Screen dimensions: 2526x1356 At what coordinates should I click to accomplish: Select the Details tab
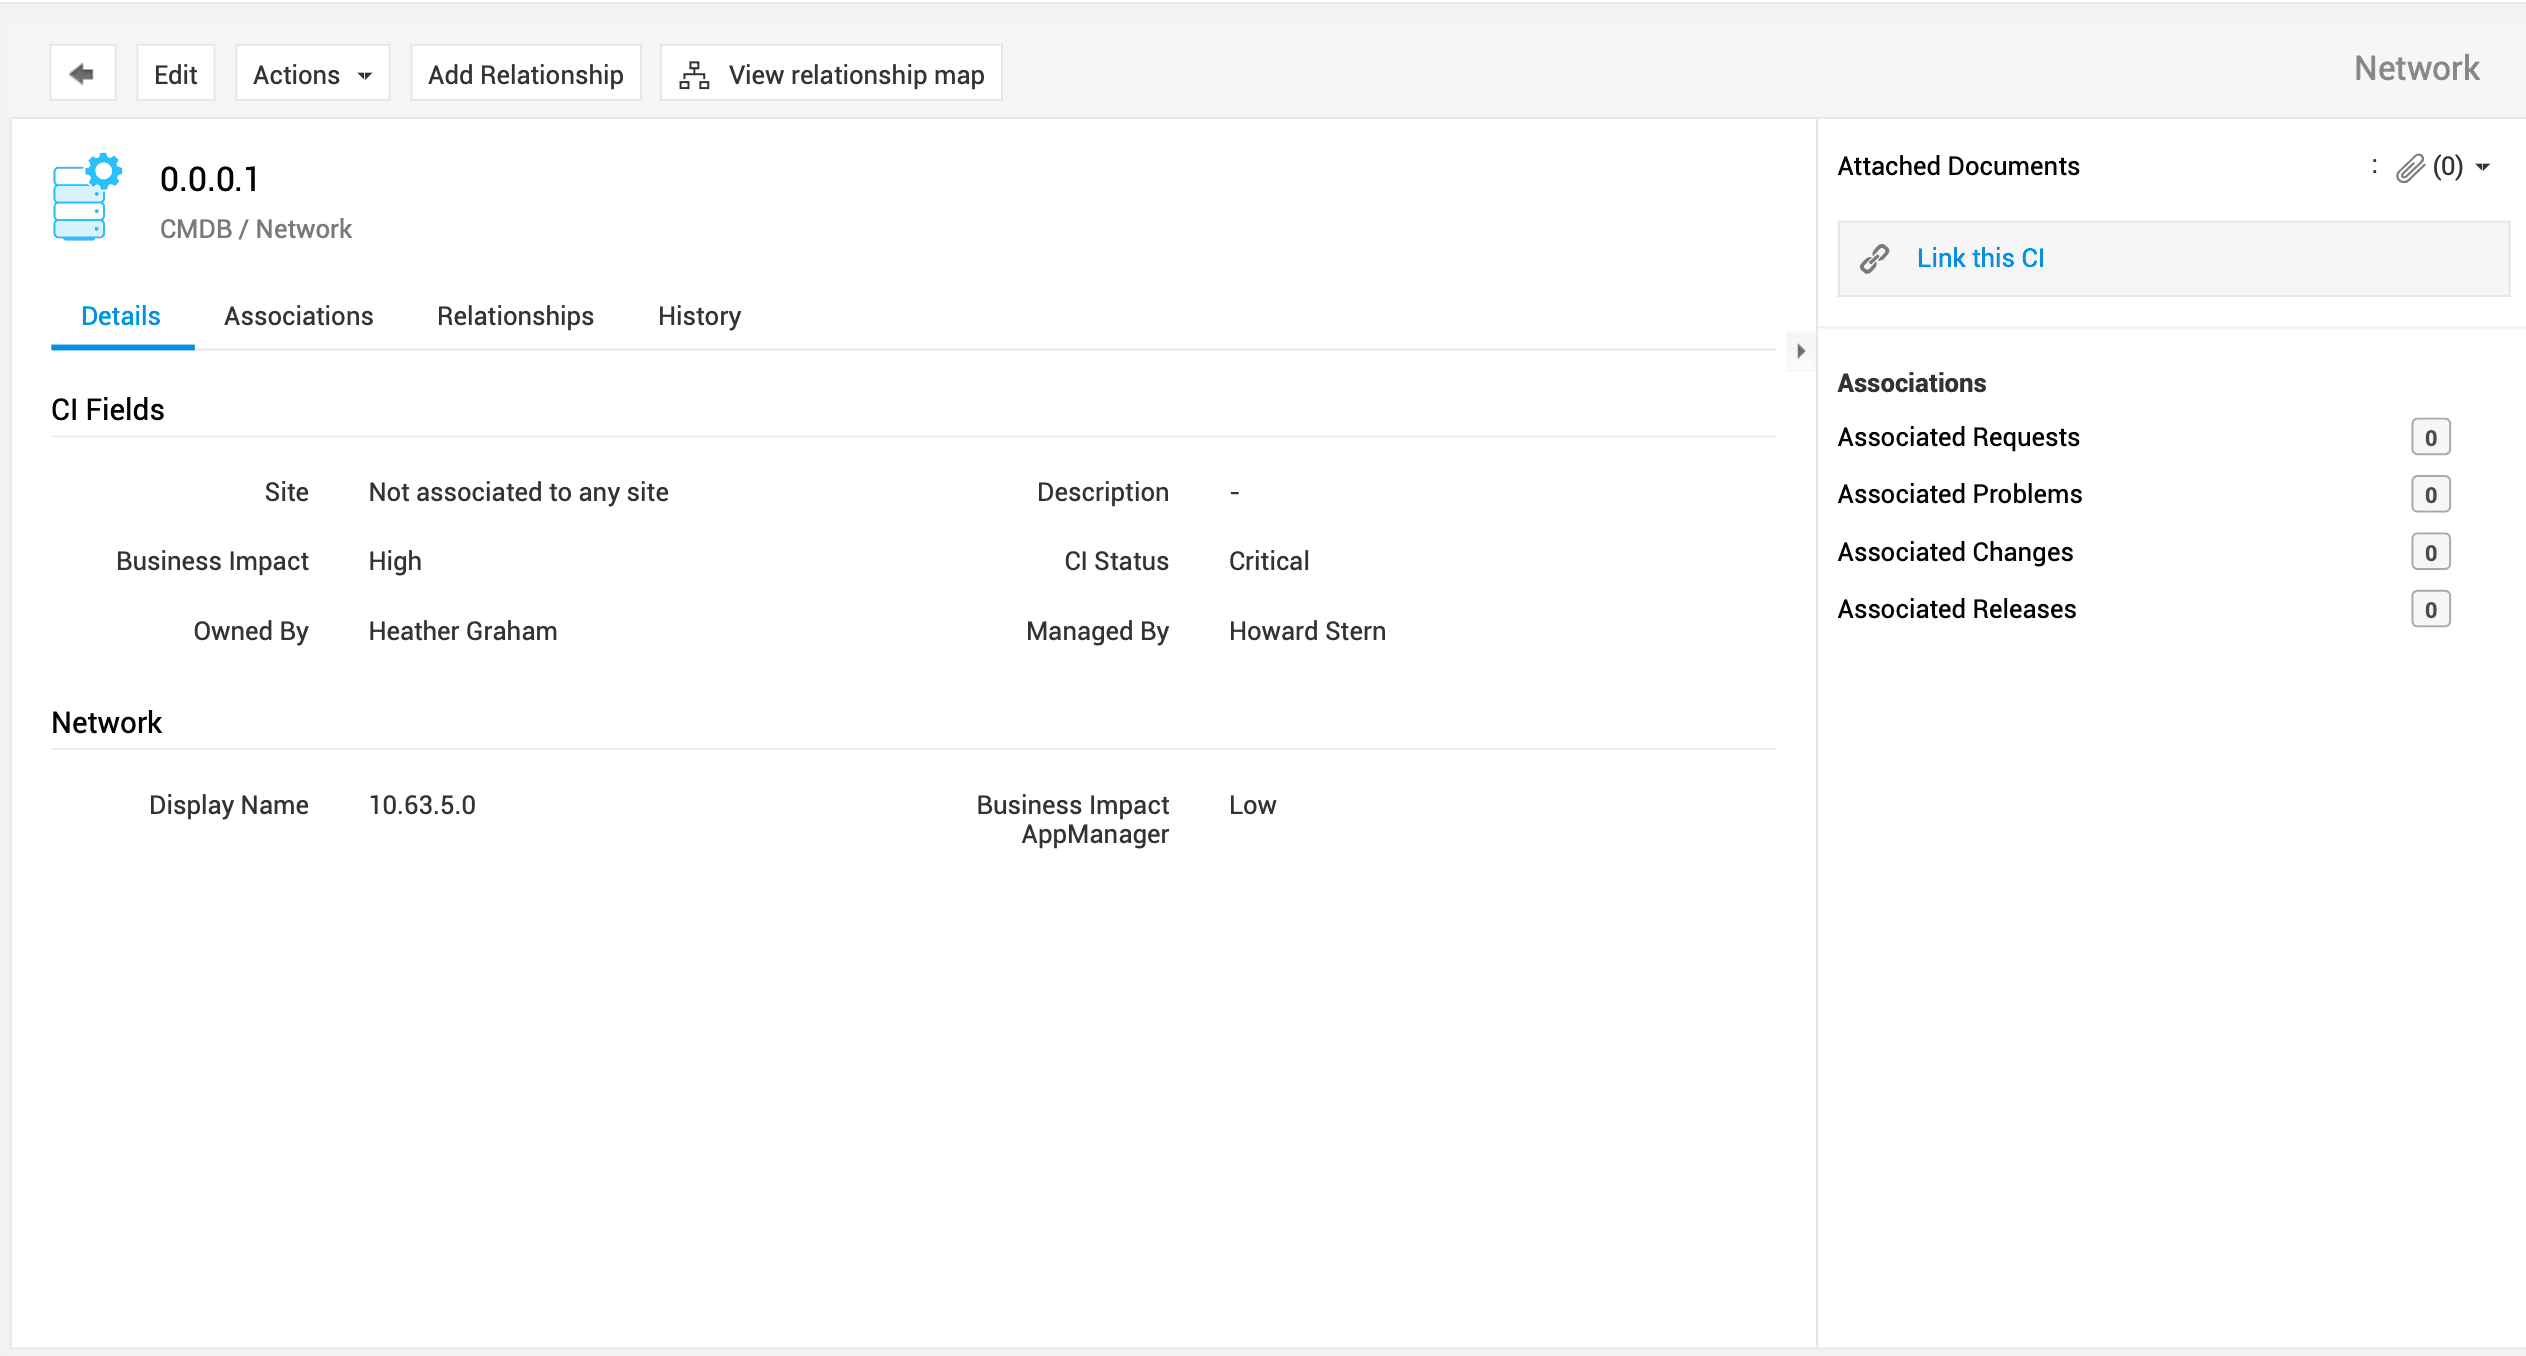[x=120, y=316]
